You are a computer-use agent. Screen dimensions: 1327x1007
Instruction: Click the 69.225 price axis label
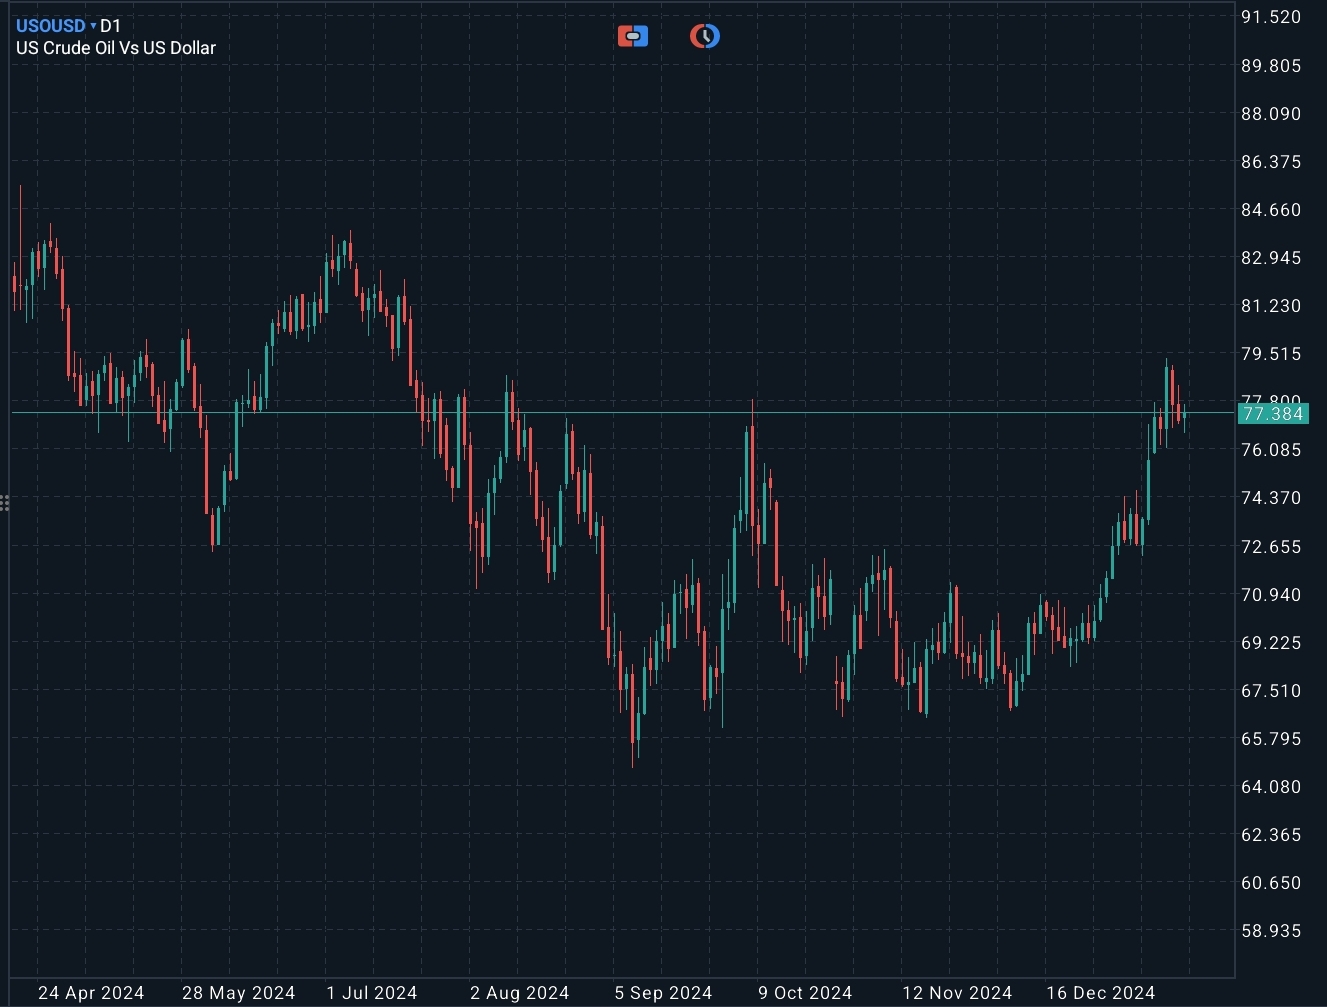(1271, 643)
